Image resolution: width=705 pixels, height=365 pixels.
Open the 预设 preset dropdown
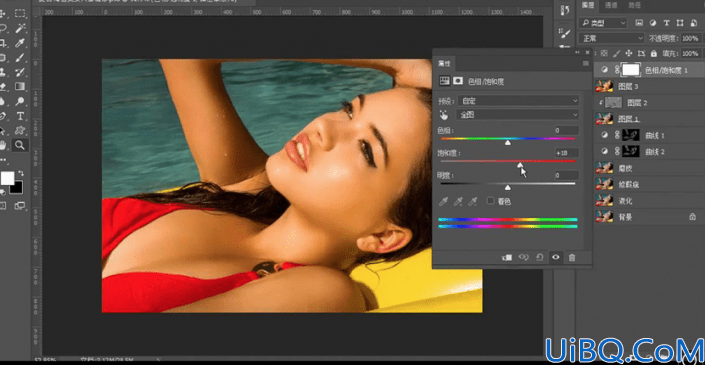tap(518, 101)
